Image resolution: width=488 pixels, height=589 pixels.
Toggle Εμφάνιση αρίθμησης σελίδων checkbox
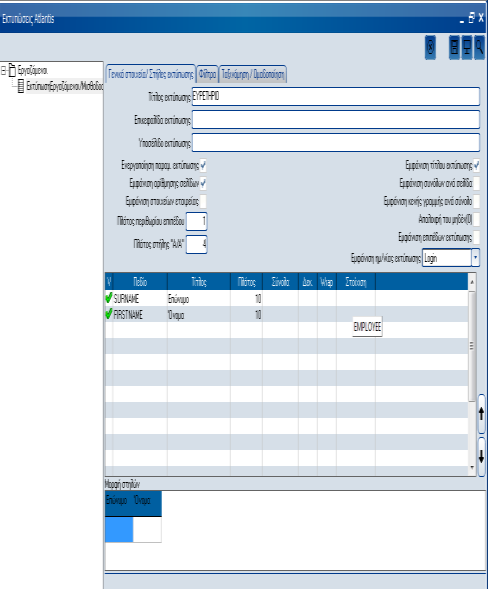[x=203, y=183]
